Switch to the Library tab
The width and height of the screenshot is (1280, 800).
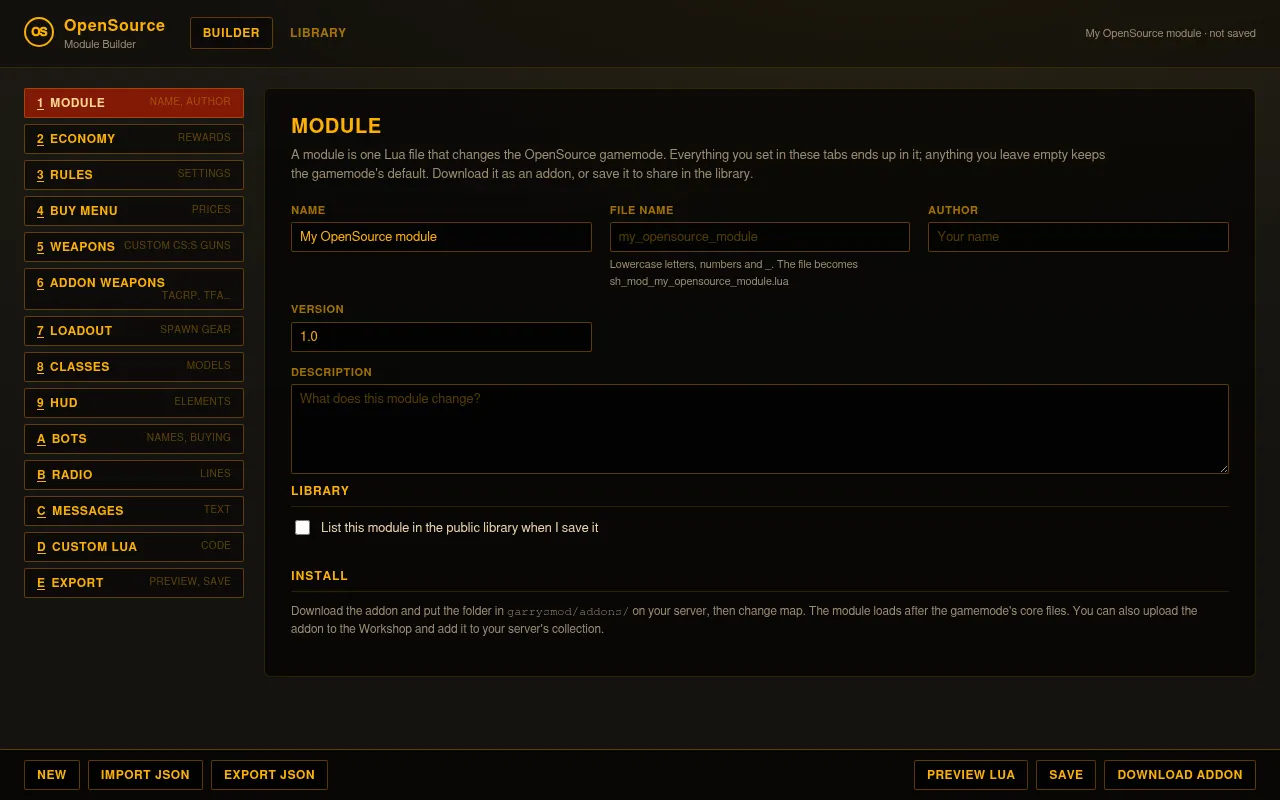point(318,33)
